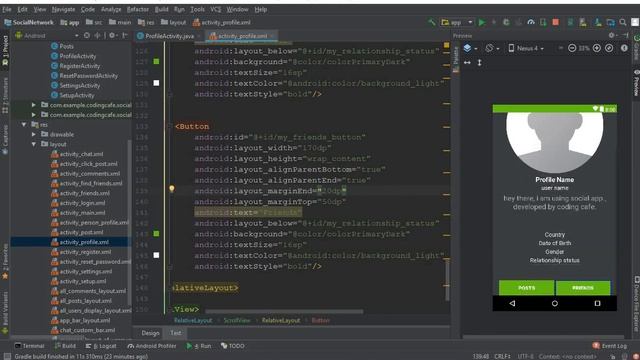Viewport: 640px width, 360px height.
Task: Click the Apply Changes icon in the toolbar
Action: 494,22
